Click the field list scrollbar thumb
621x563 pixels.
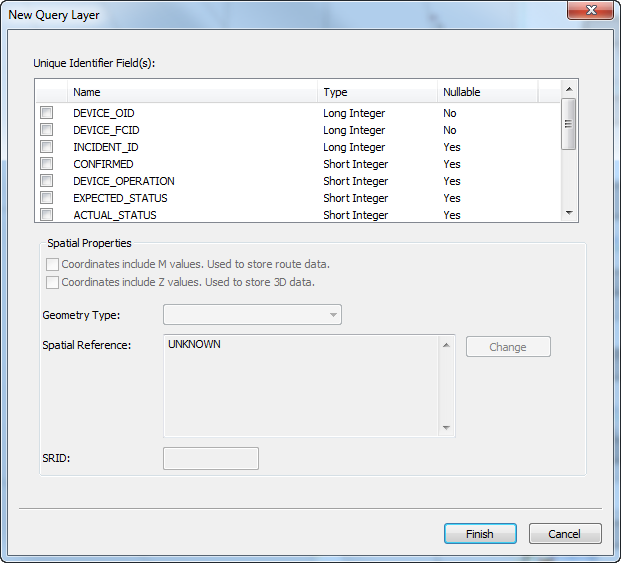point(568,125)
